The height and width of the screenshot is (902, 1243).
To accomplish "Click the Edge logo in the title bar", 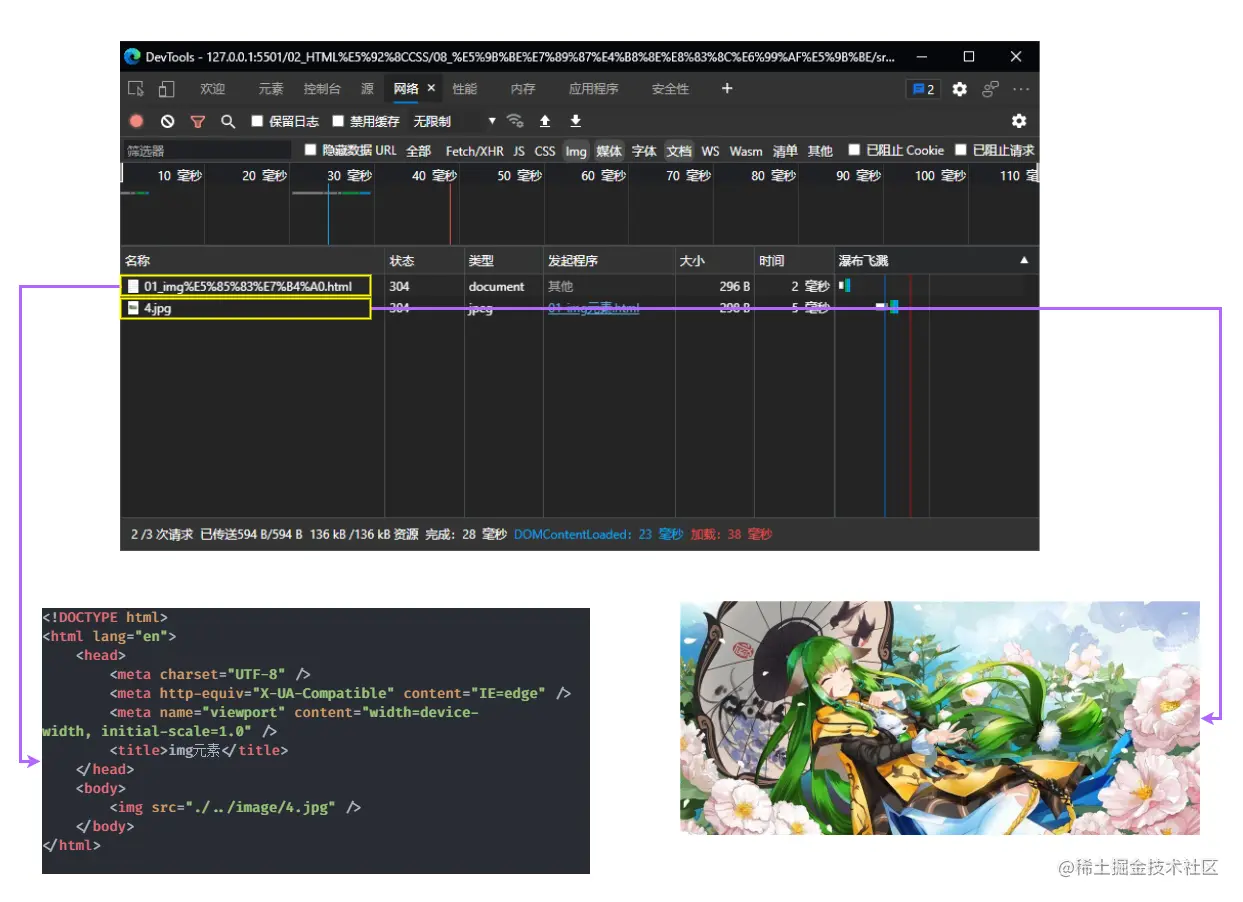I will click(x=132, y=56).
